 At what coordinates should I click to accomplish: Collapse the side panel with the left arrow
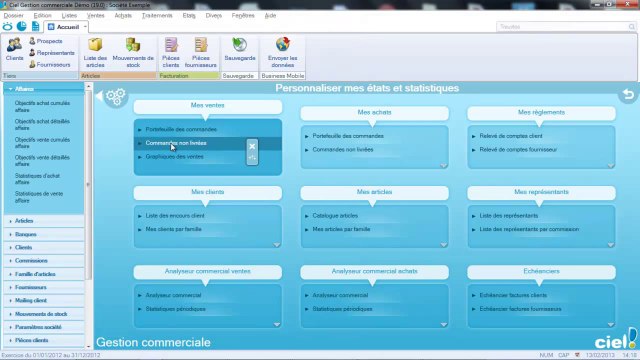click(99, 96)
